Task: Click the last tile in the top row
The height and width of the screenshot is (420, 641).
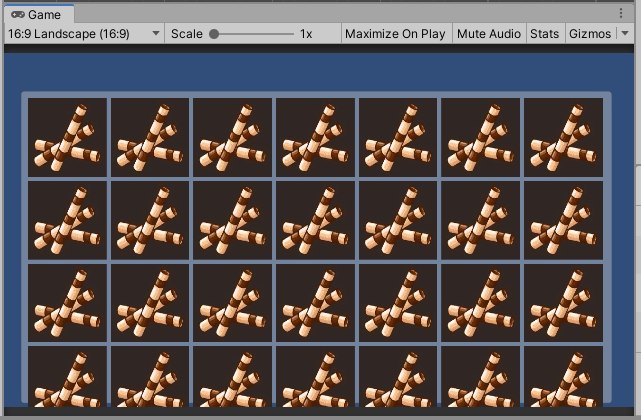Action: tap(563, 137)
